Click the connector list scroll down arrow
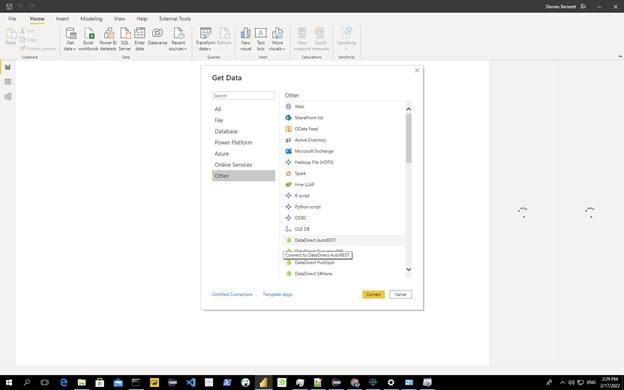 click(408, 269)
